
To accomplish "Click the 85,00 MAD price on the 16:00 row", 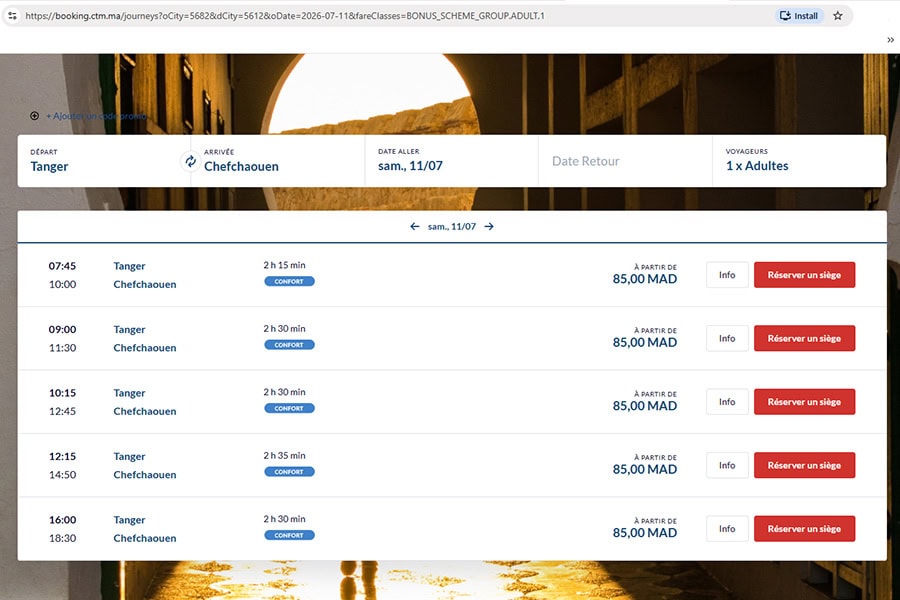I will point(645,533).
